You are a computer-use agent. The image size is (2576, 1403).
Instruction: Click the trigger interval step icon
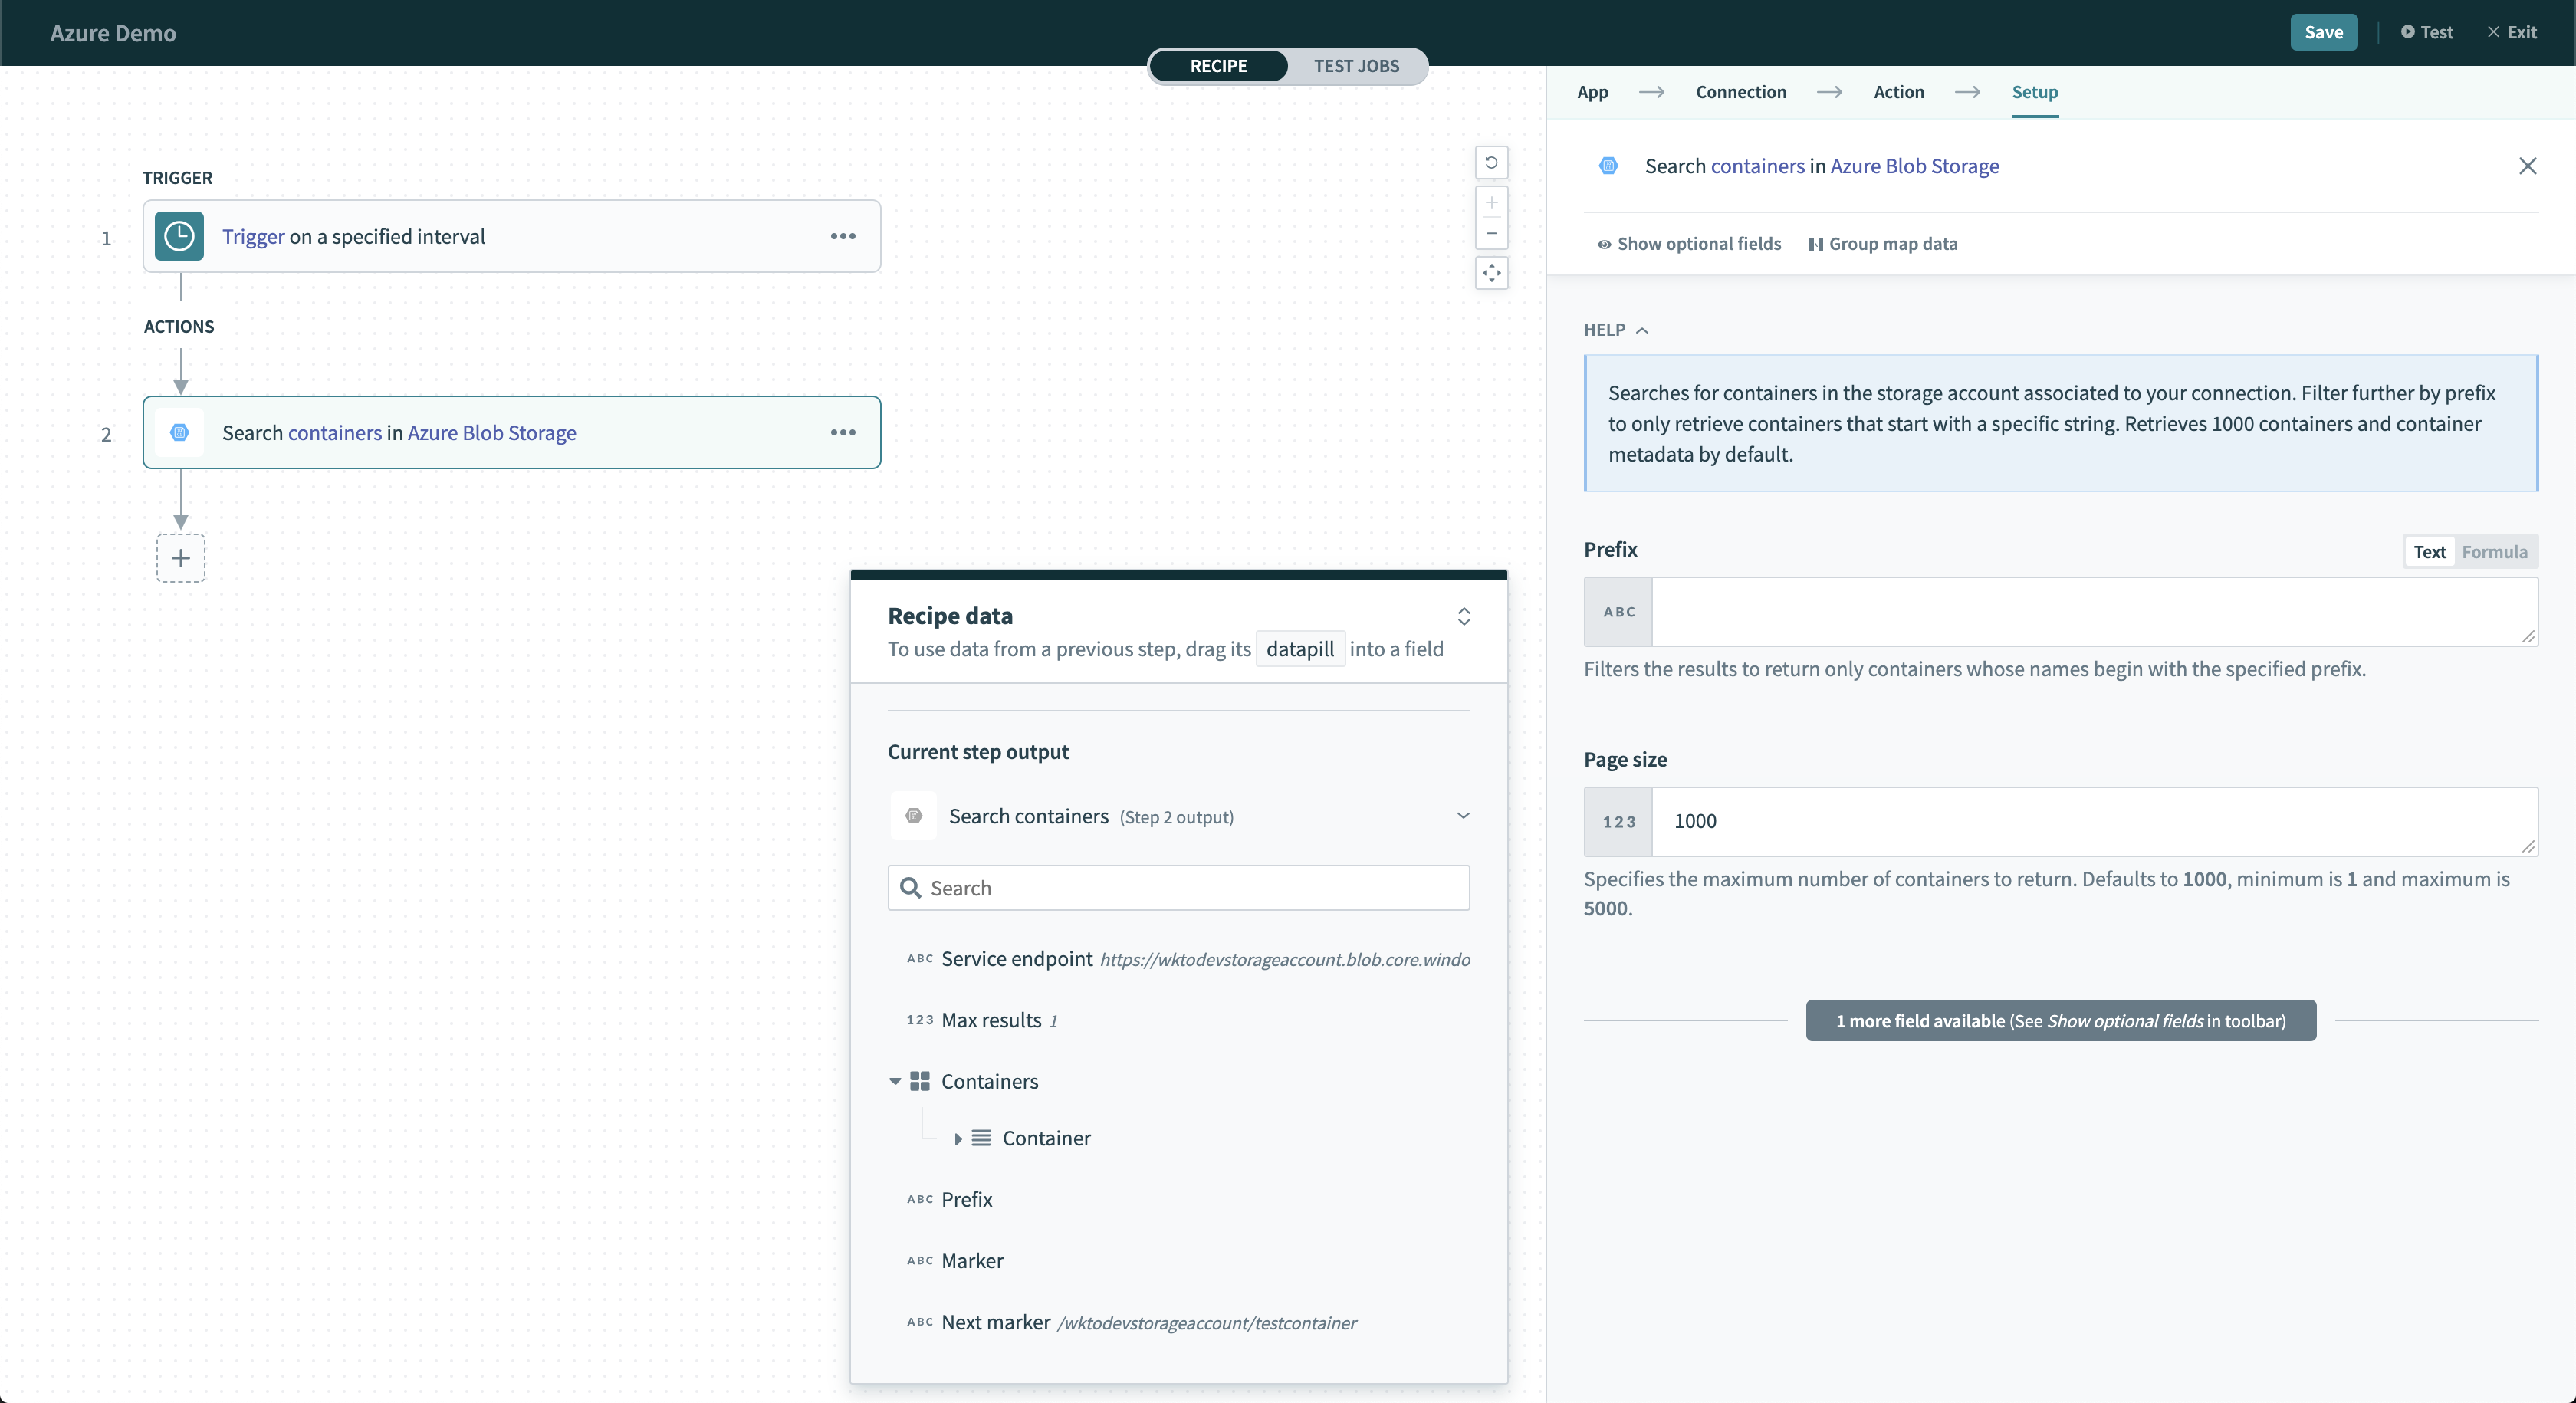point(179,235)
